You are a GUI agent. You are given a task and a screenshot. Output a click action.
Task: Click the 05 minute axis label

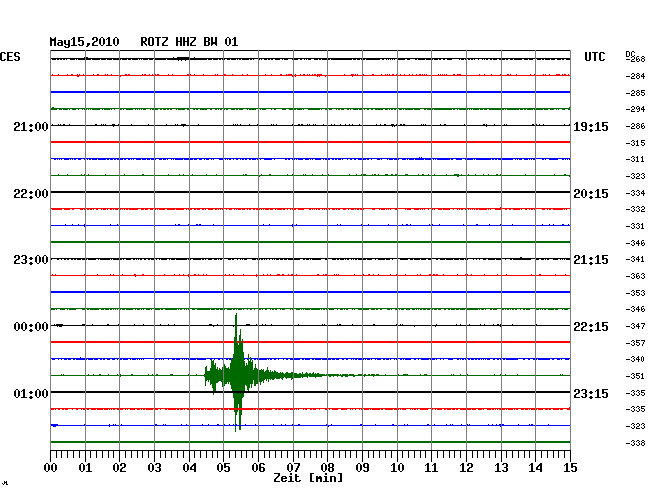(223, 468)
